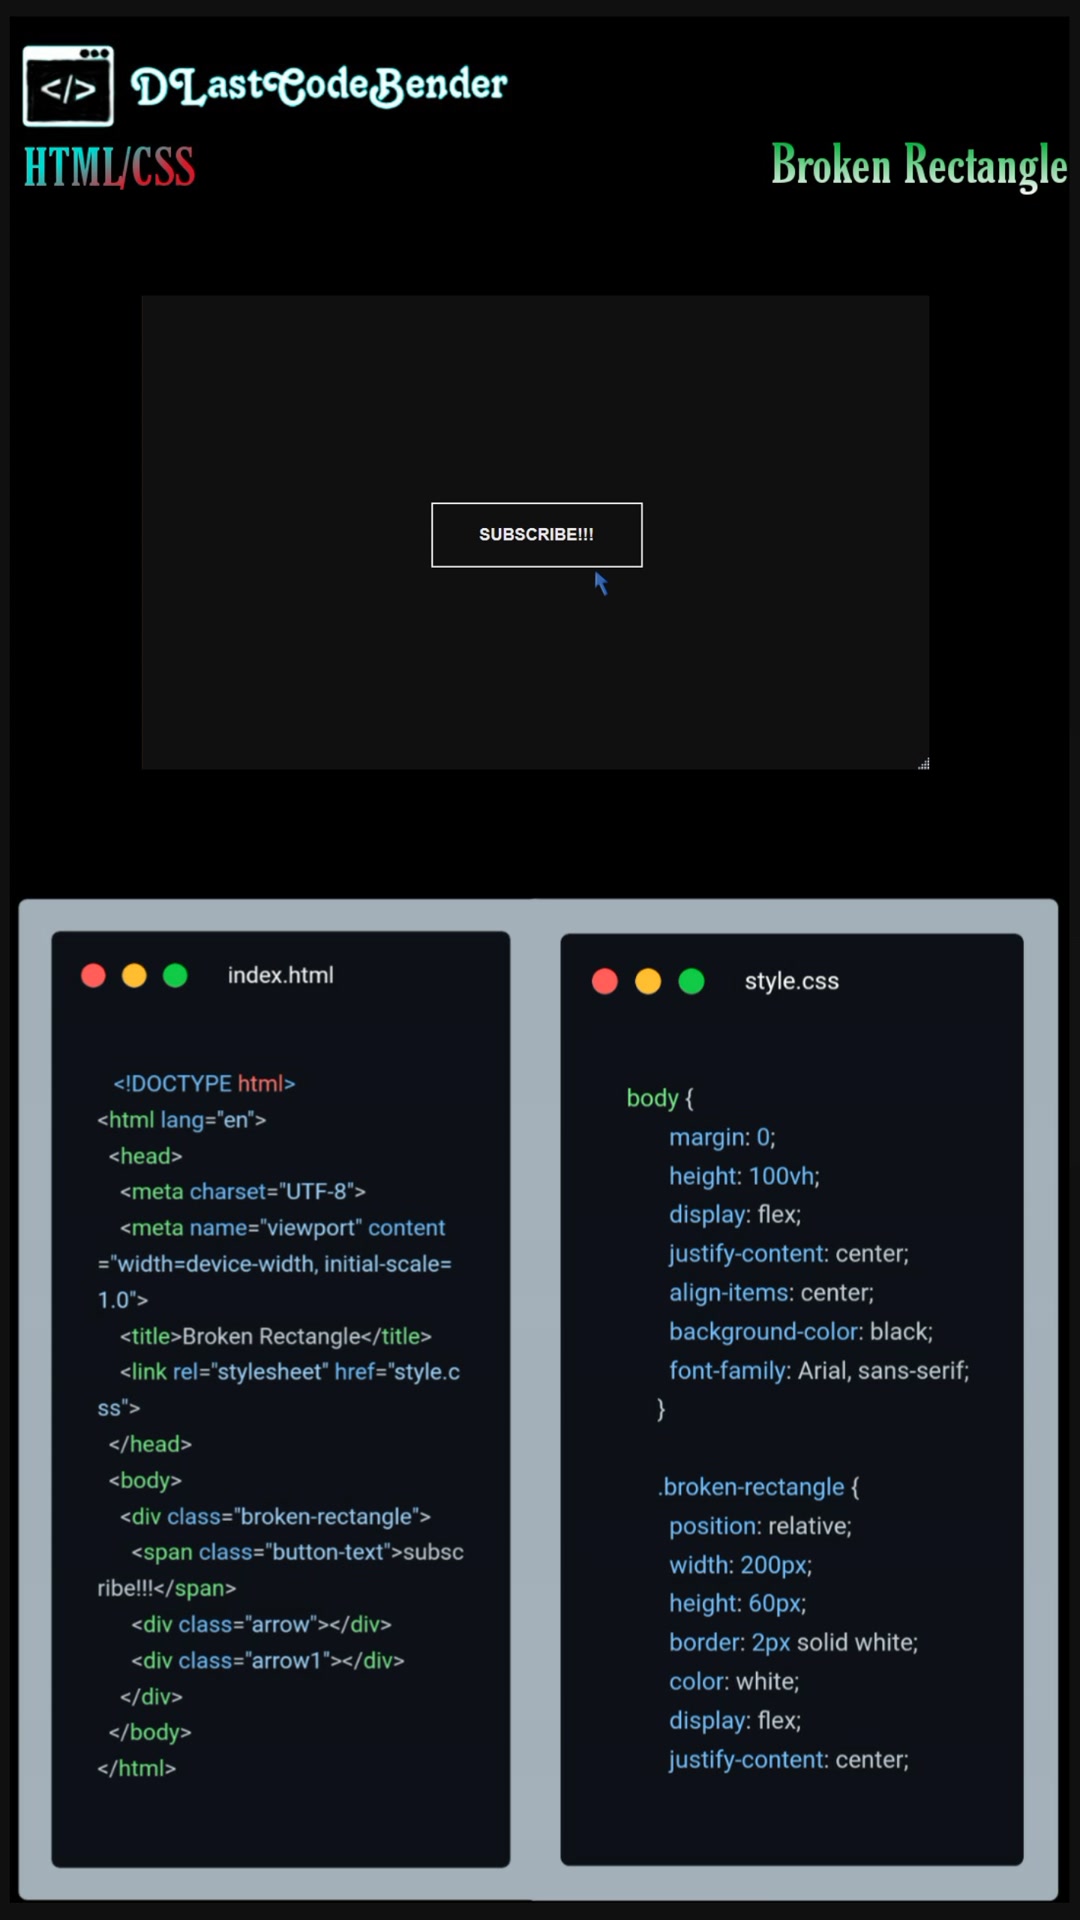
Task: Click the red dot in index.html window
Action: [x=93, y=975]
